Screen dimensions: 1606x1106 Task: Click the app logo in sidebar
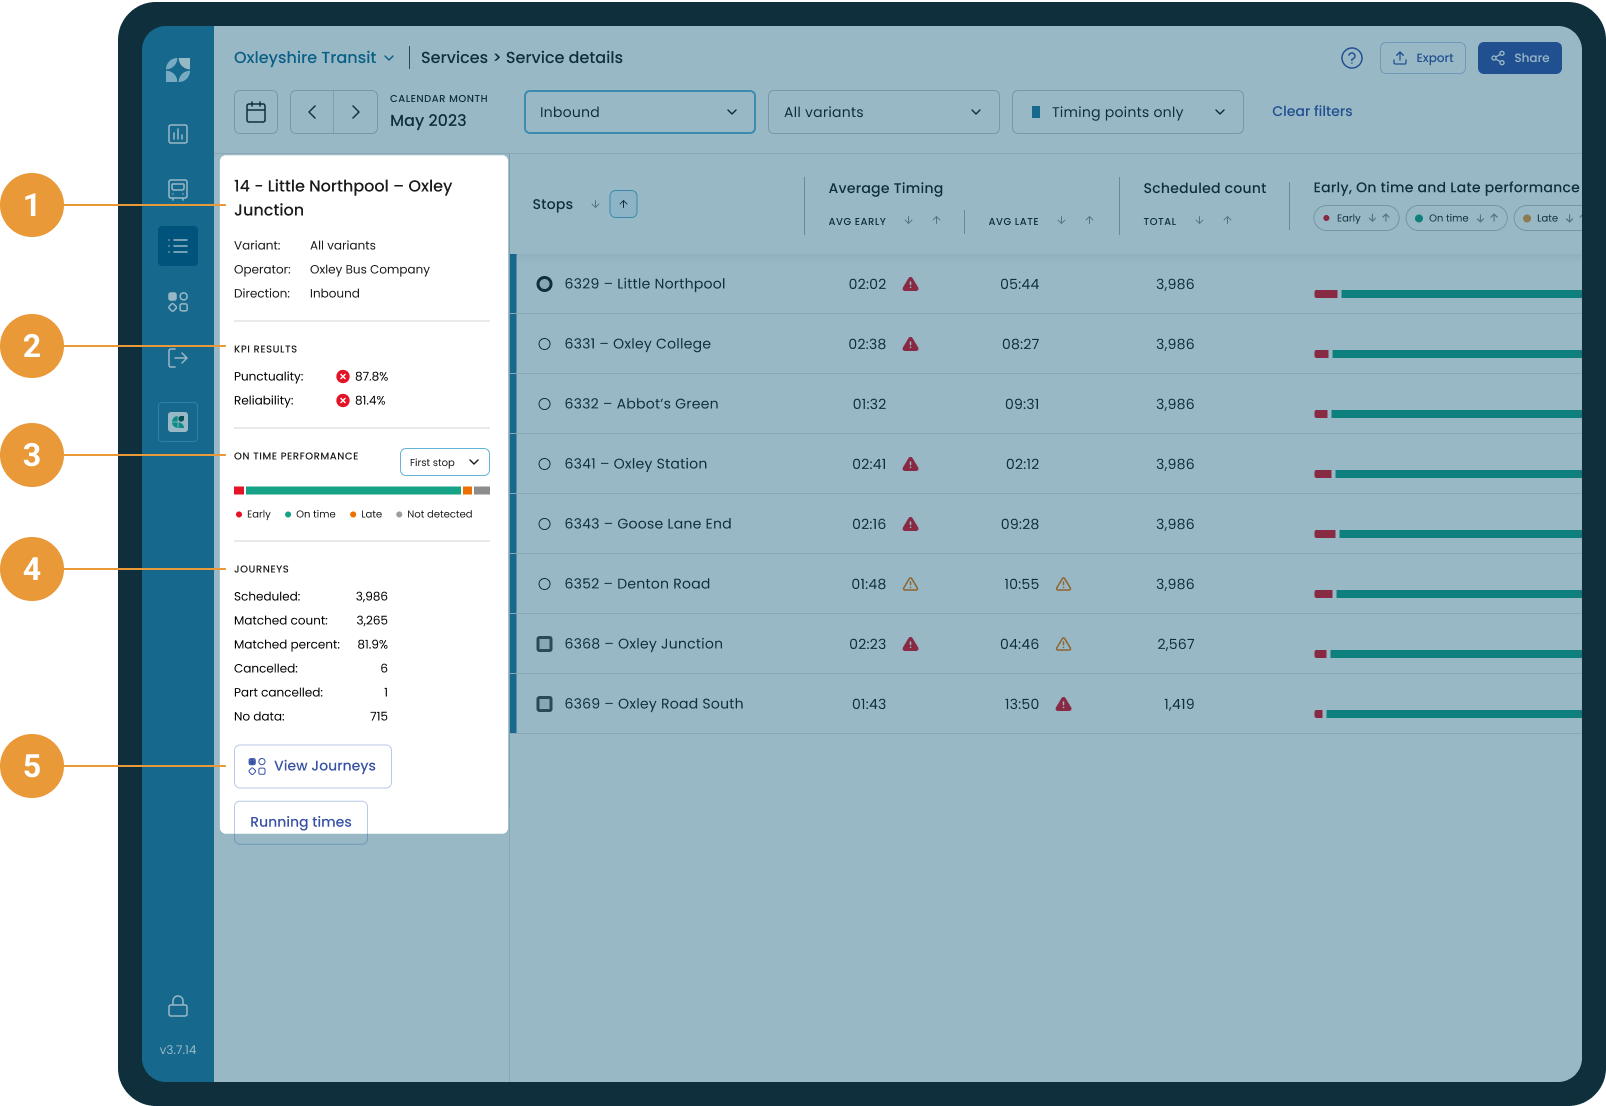178,70
